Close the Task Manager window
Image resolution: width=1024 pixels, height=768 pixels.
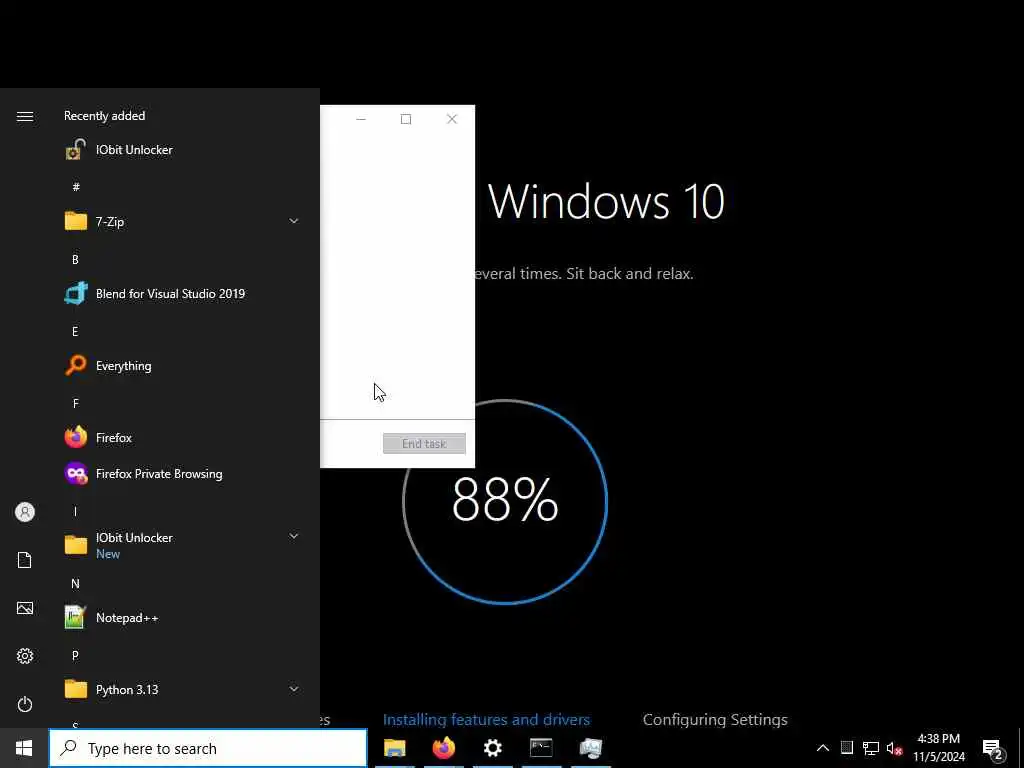click(x=452, y=119)
